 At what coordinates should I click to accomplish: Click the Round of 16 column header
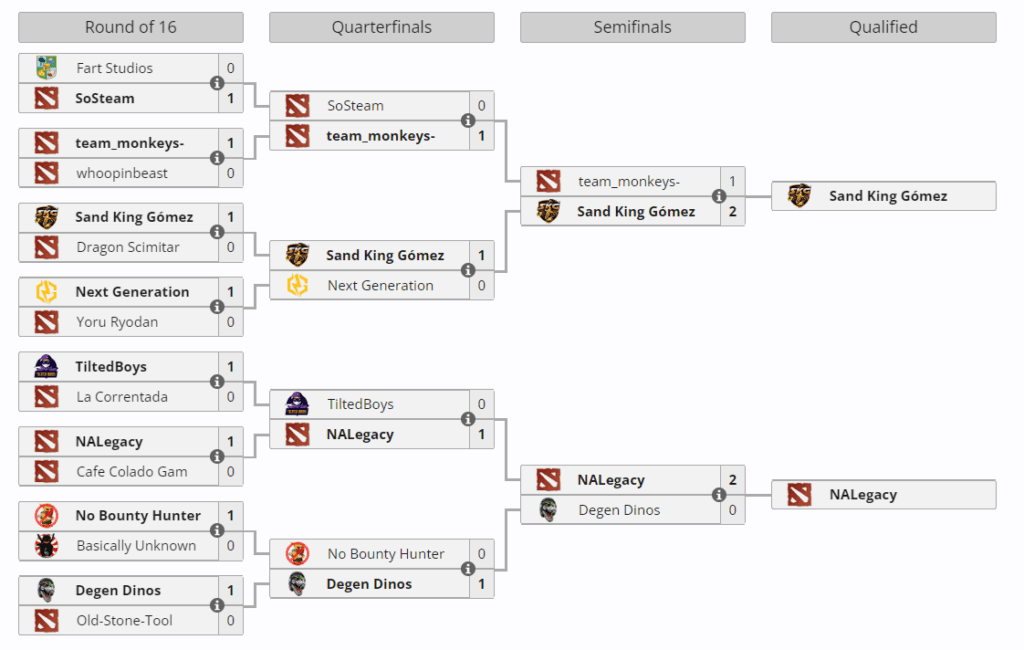[130, 27]
